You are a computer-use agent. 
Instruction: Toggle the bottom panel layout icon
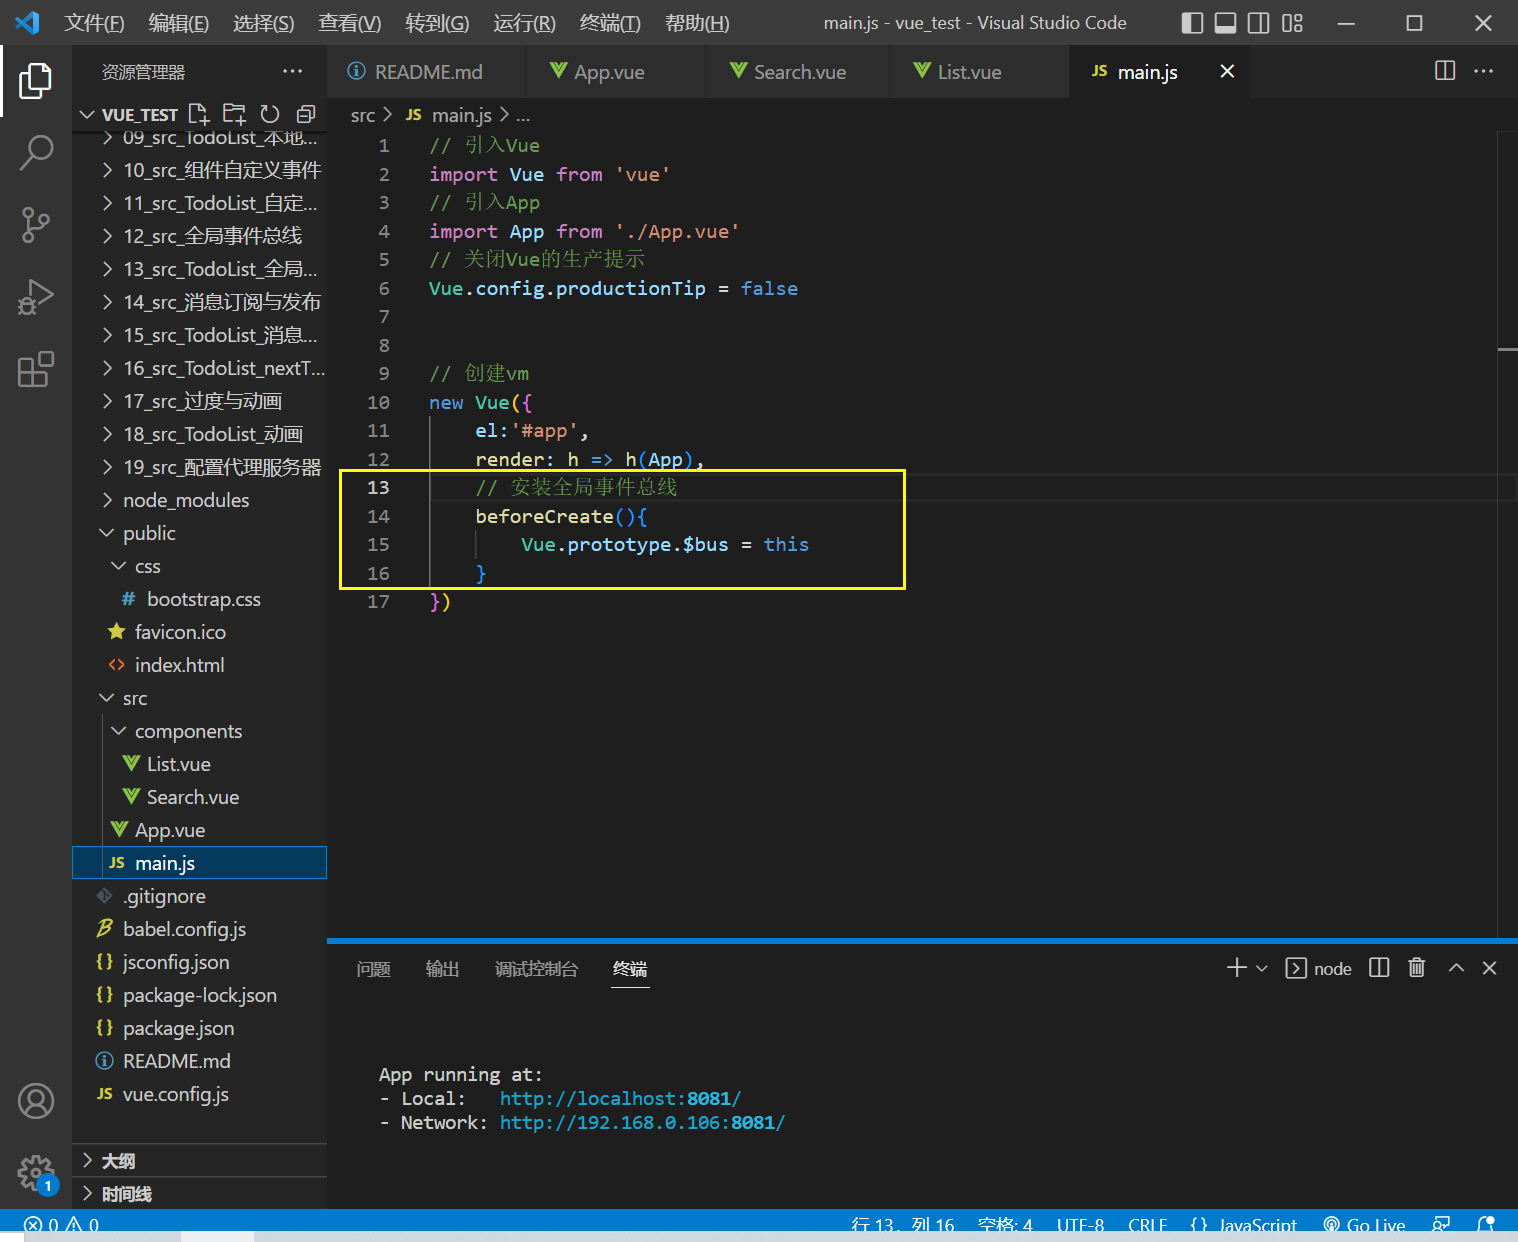tap(1225, 23)
